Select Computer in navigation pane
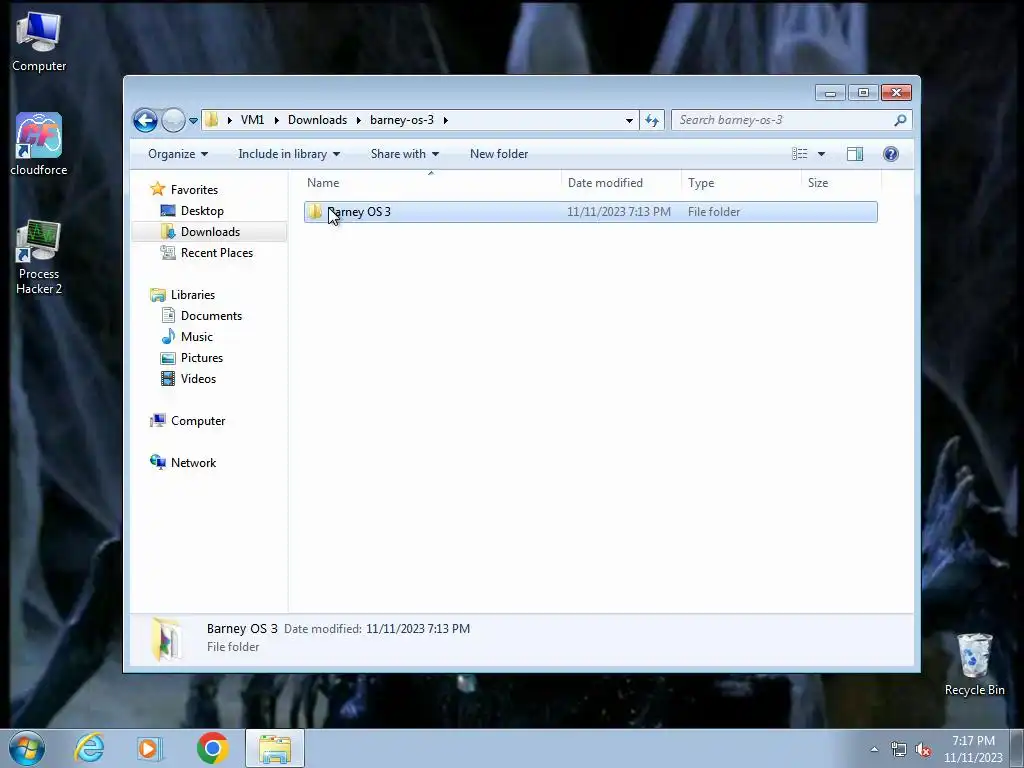The height and width of the screenshot is (768, 1024). [197, 421]
